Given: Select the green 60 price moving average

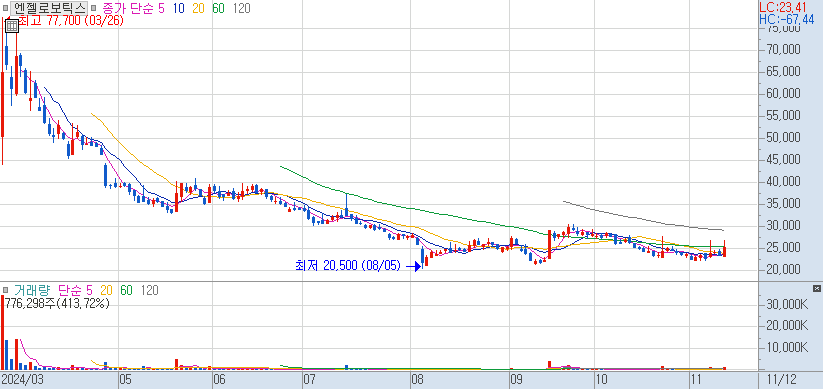Looking at the screenshot, I should [219, 8].
